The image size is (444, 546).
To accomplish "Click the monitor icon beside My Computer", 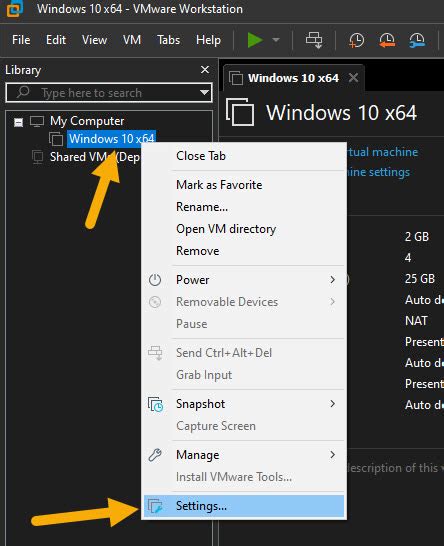I will point(37,121).
